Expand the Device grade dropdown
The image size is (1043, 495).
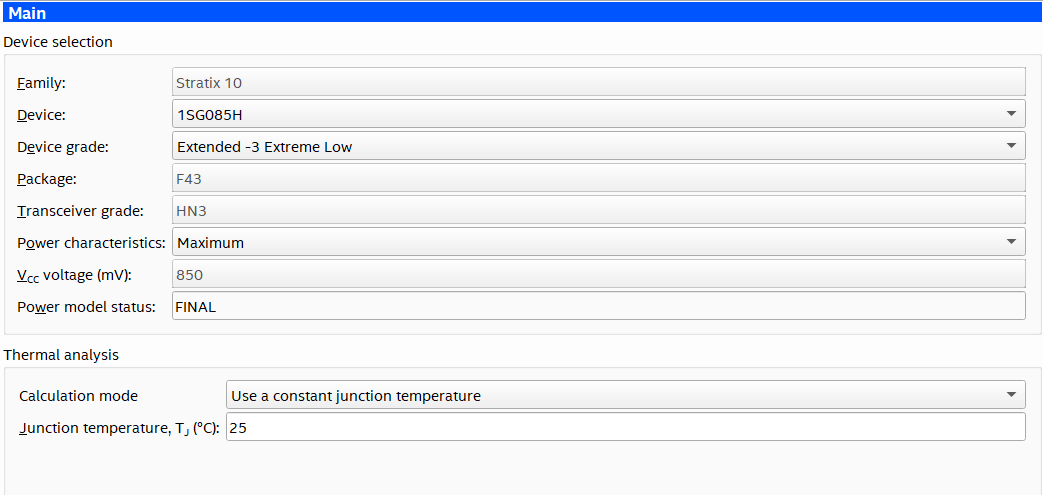pyautogui.click(x=598, y=146)
